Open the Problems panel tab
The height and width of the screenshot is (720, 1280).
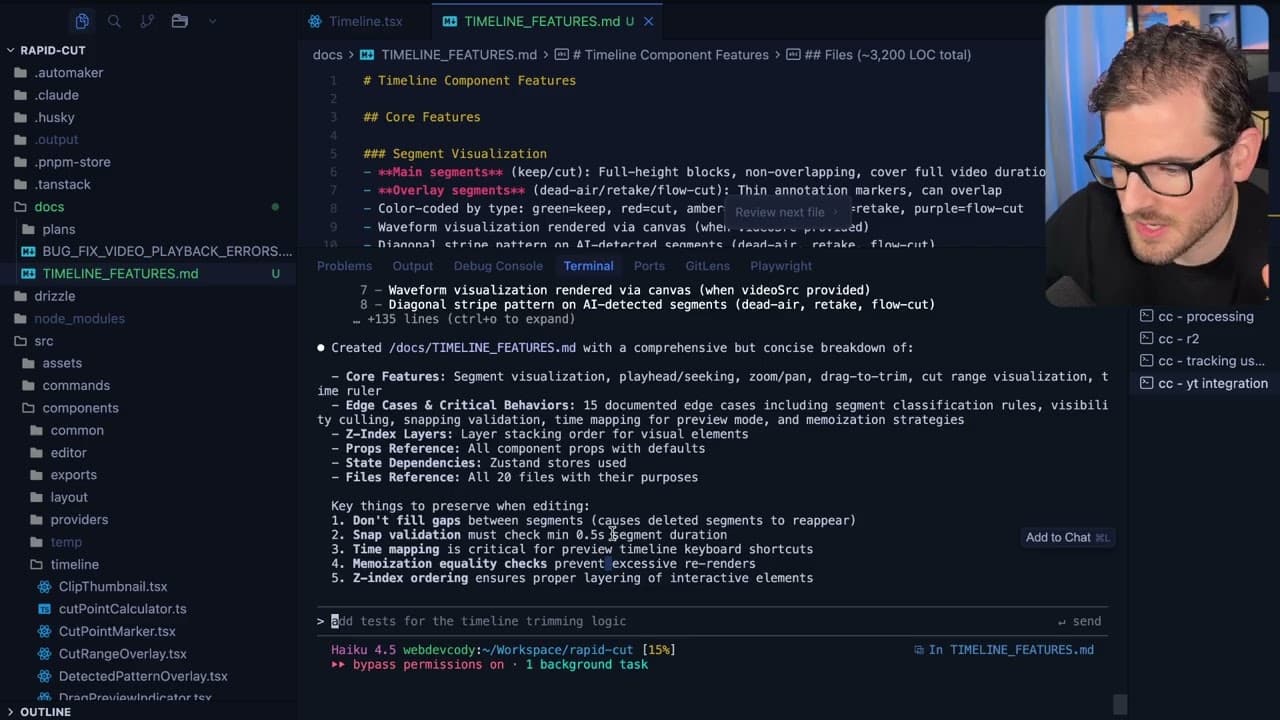pos(344,266)
